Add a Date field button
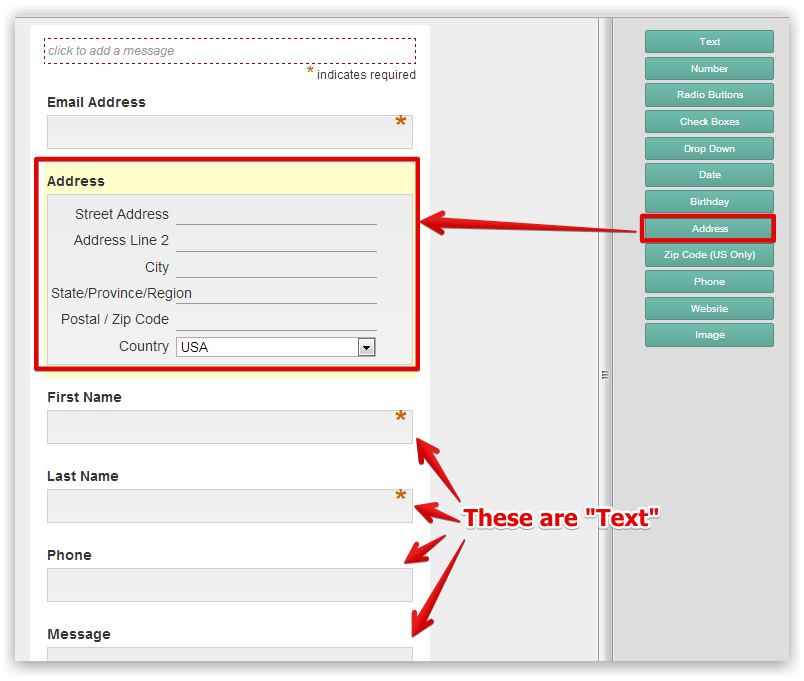The height and width of the screenshot is (681, 804). click(709, 175)
